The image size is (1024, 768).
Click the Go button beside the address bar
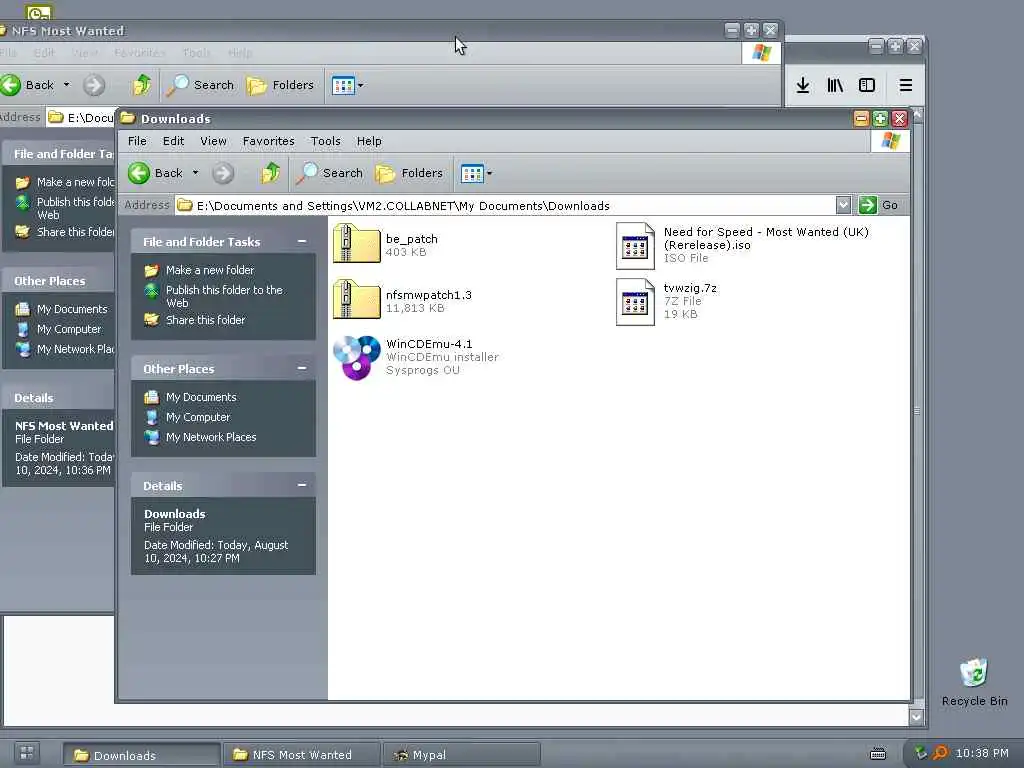point(879,205)
